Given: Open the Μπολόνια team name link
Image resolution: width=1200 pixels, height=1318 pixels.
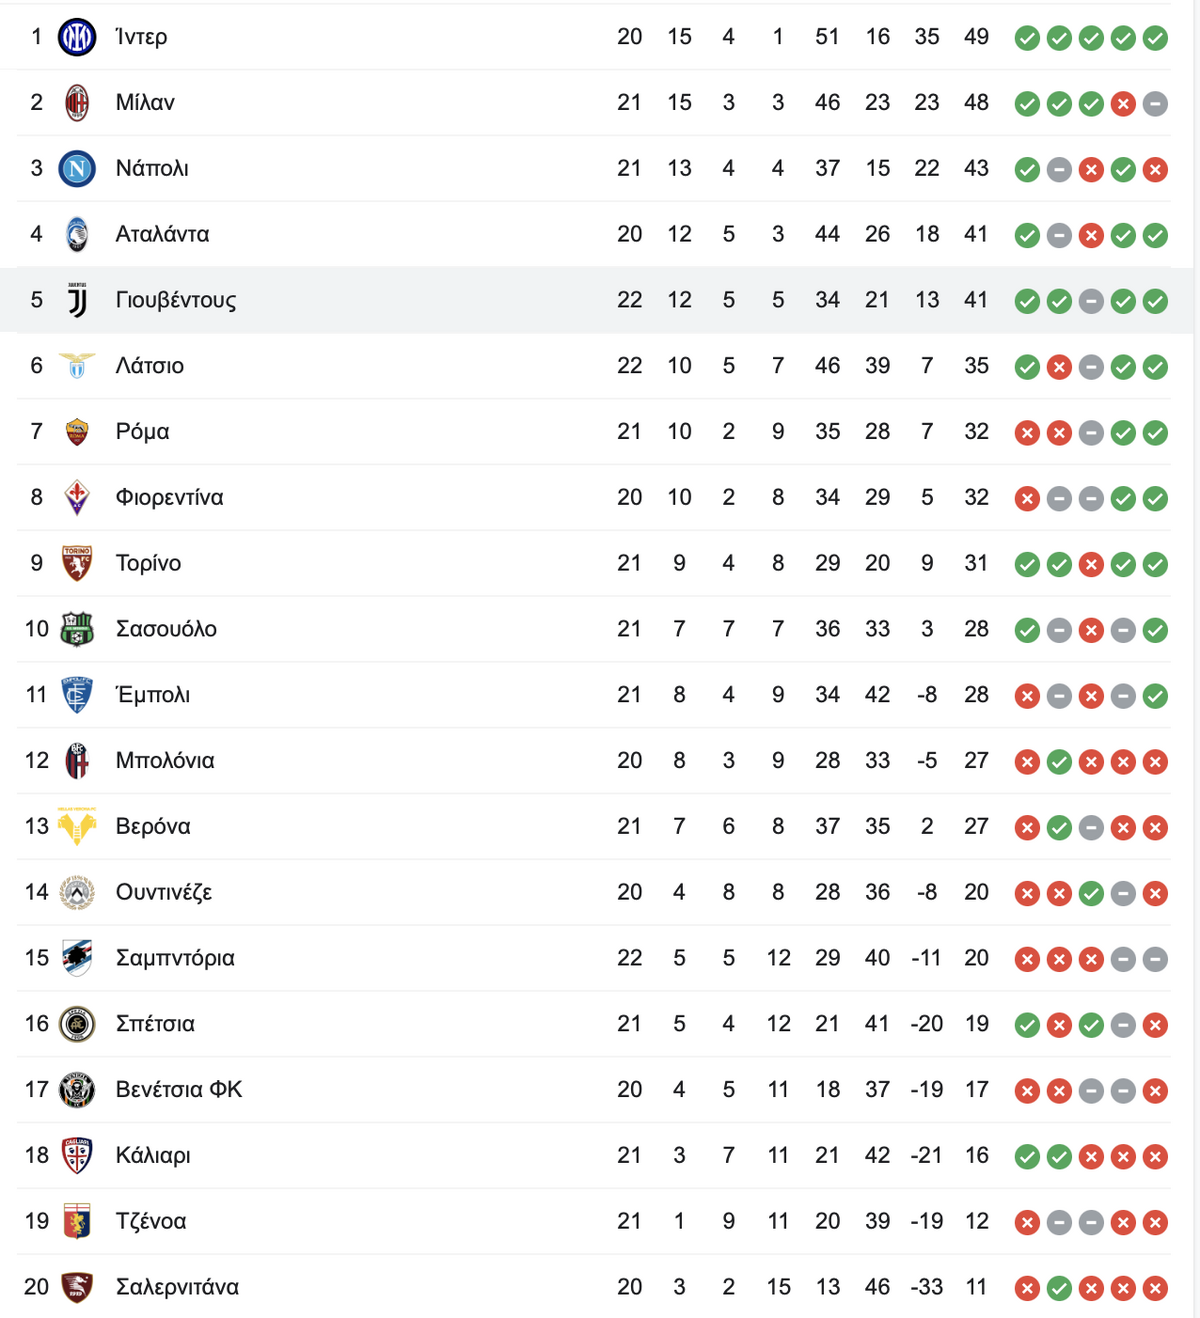Looking at the screenshot, I should (x=165, y=761).
